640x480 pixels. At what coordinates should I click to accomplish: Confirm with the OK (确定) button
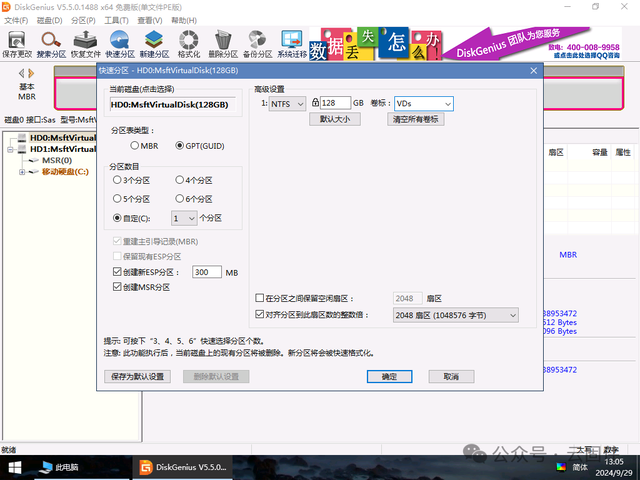tap(389, 376)
